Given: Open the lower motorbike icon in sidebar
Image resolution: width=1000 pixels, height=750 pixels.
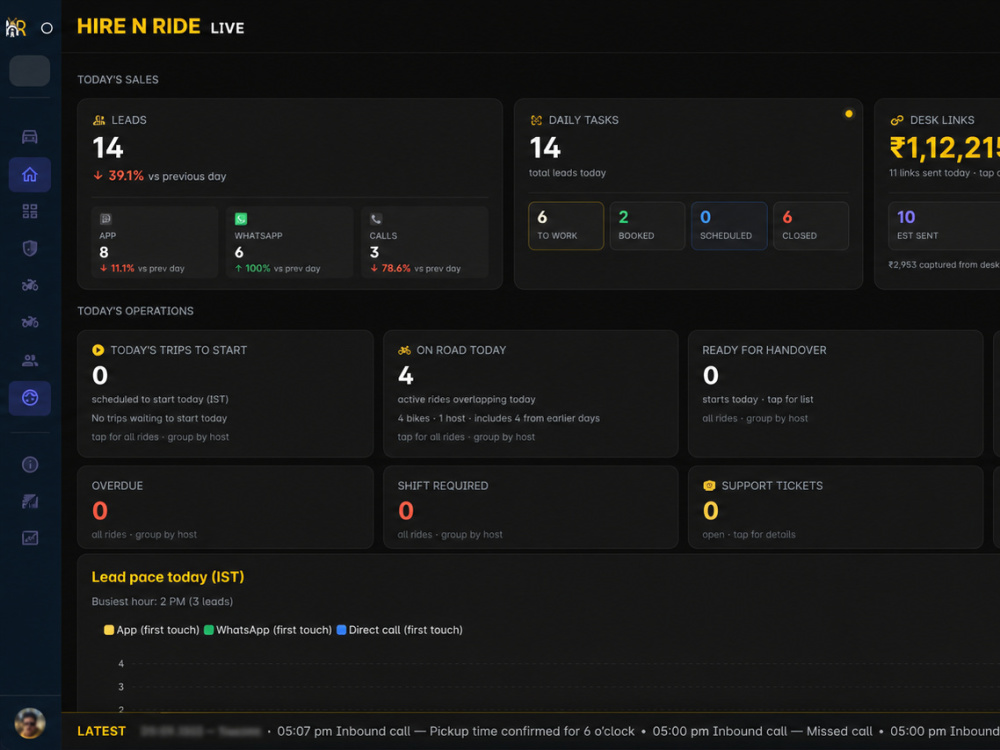Looking at the screenshot, I should [x=29, y=322].
